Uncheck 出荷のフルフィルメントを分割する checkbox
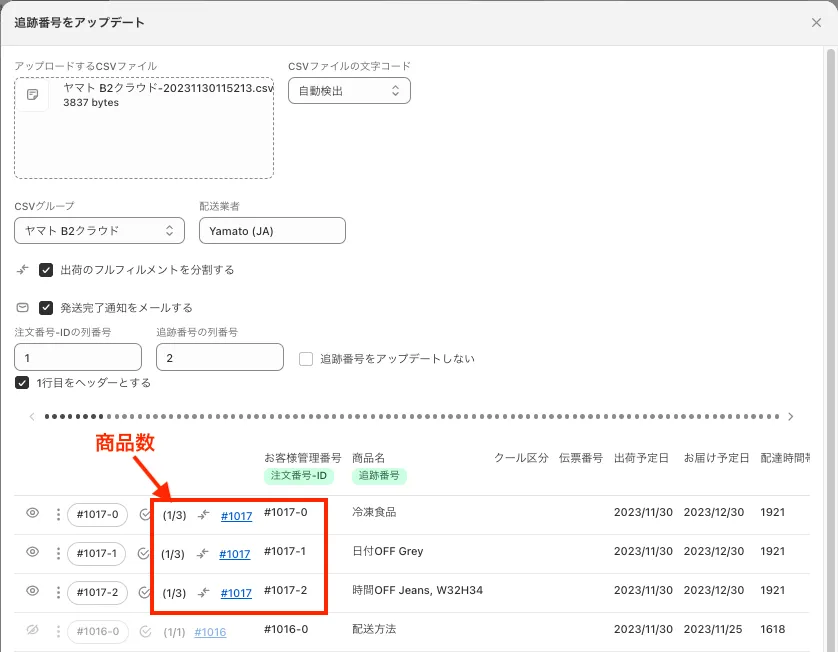 pos(46,270)
